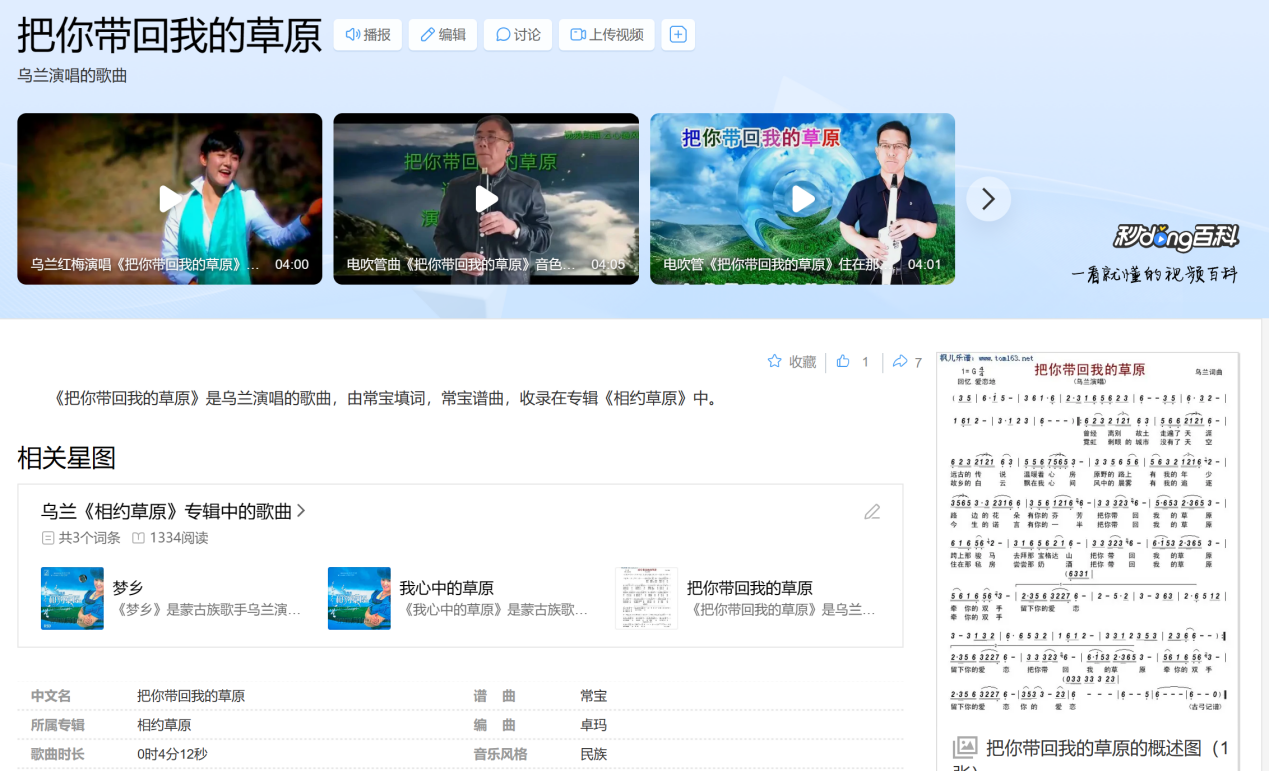The height and width of the screenshot is (771, 1269).
Task: Open the sheet music overview image
Action: point(1088,540)
